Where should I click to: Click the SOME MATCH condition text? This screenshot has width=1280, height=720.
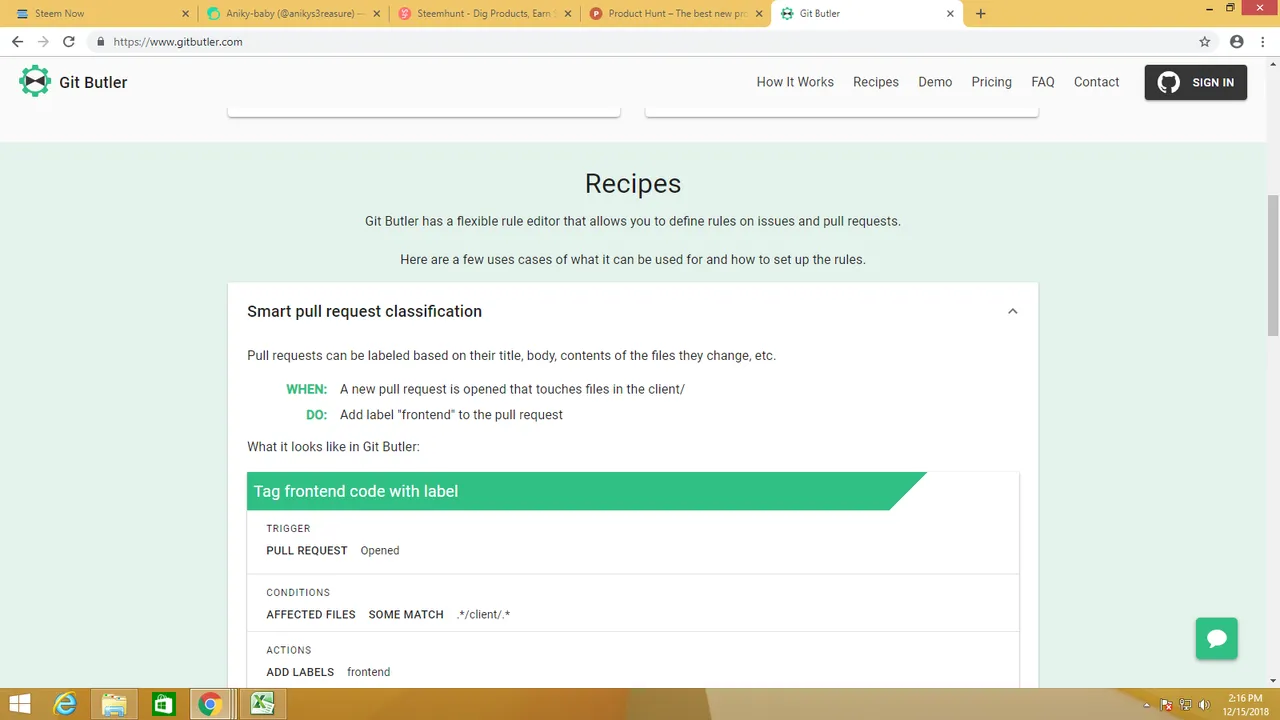click(x=406, y=615)
